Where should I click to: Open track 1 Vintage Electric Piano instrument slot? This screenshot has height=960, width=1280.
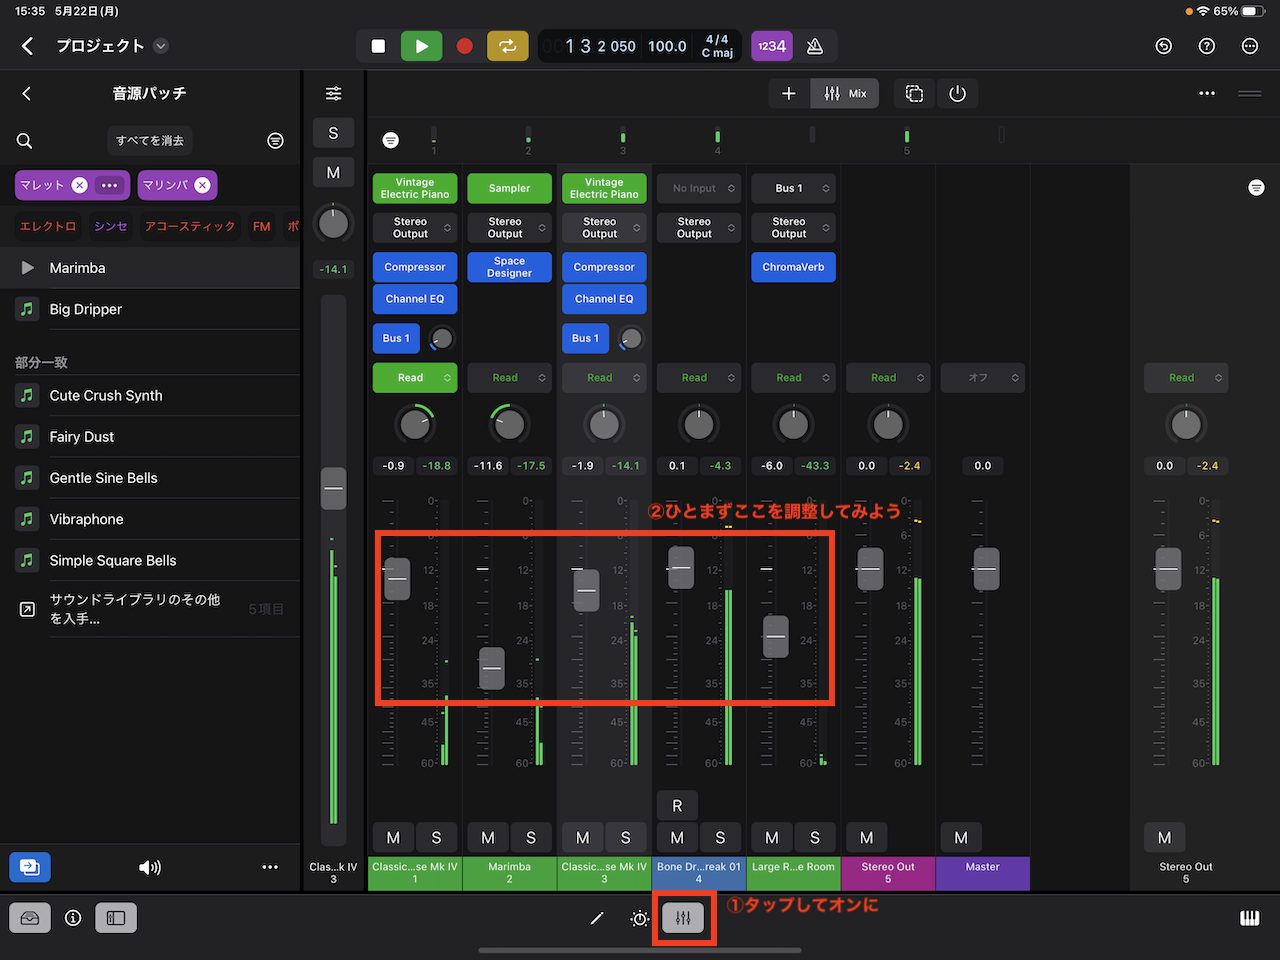[x=415, y=188]
